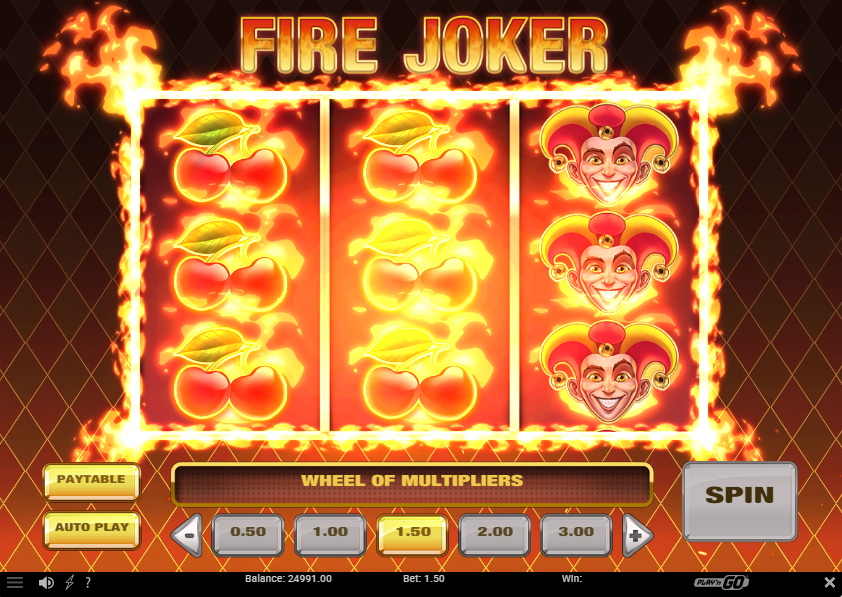Select the 0.50 bet value
This screenshot has height=597, width=842.
coord(248,534)
